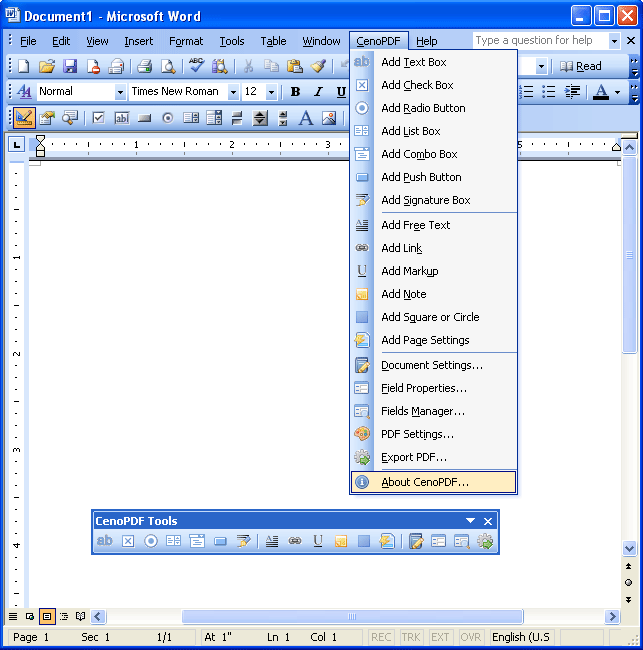Viewport: 643px width, 650px height.
Task: Click the Export PDF gear icon in CenoPDF Tools
Action: 485,541
